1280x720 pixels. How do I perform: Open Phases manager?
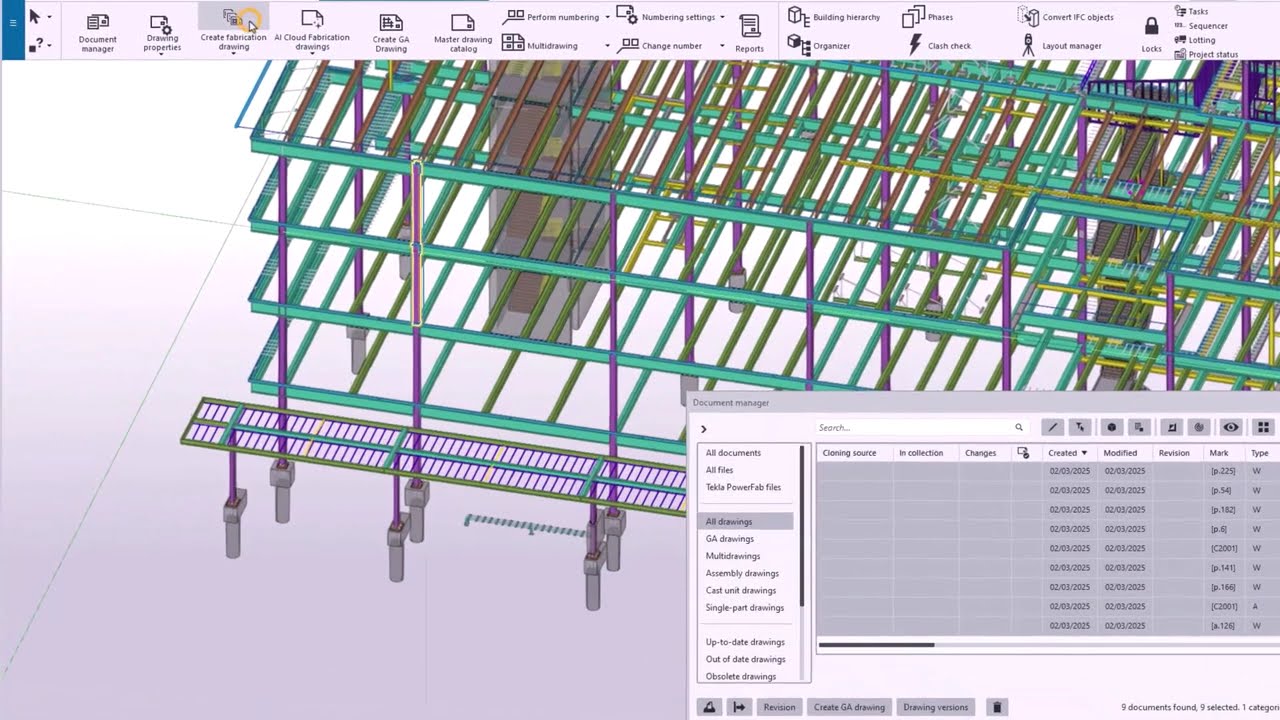928,16
